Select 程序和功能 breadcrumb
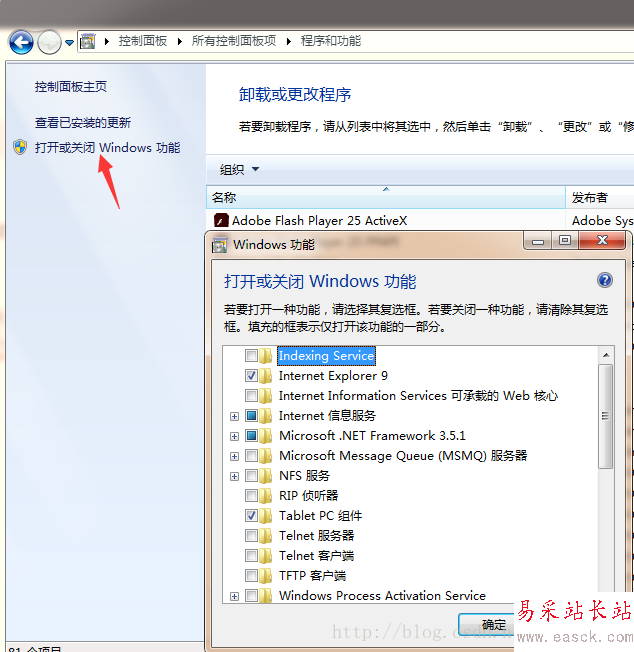Image resolution: width=634 pixels, height=652 pixels. click(x=331, y=41)
